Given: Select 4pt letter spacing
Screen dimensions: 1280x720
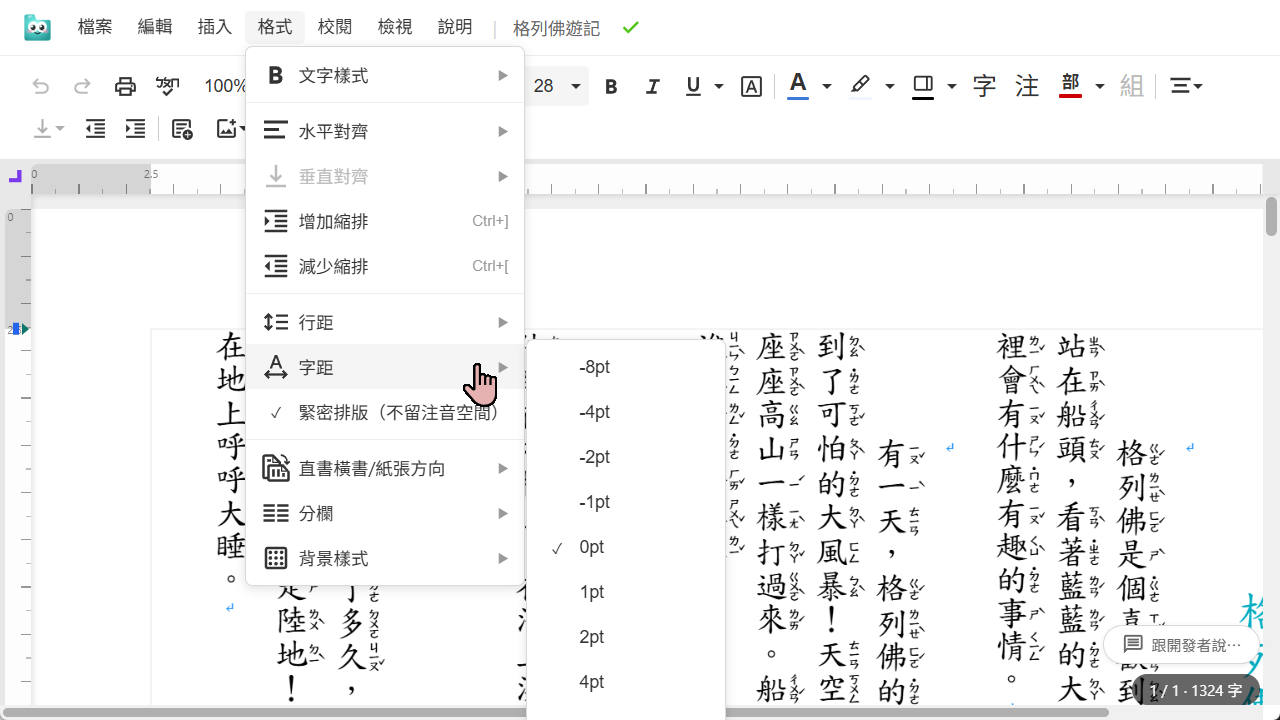Looking at the screenshot, I should click(626, 682).
